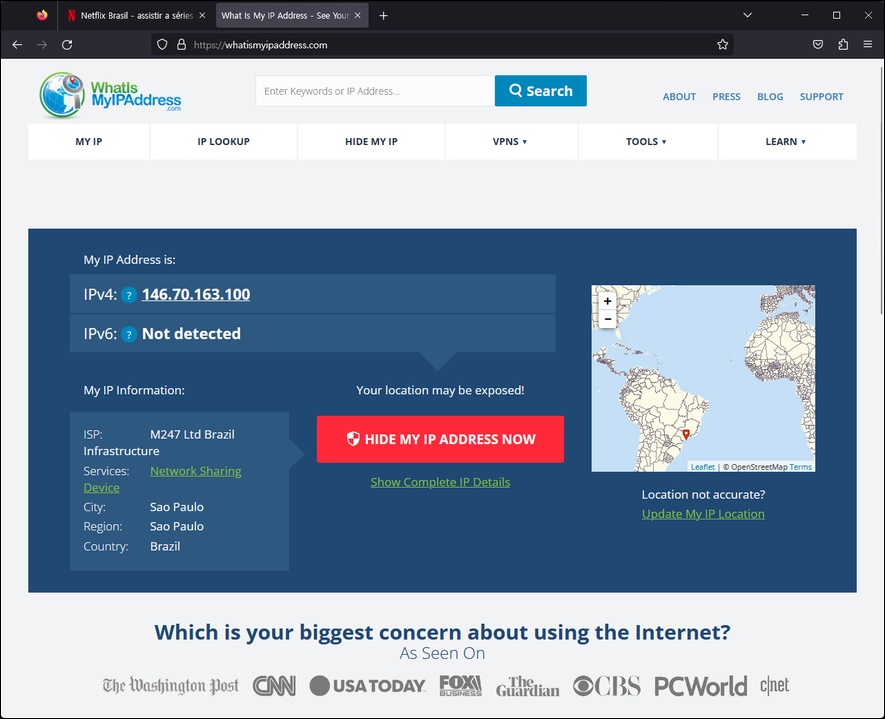
Task: Click the CBS logo
Action: click(607, 686)
